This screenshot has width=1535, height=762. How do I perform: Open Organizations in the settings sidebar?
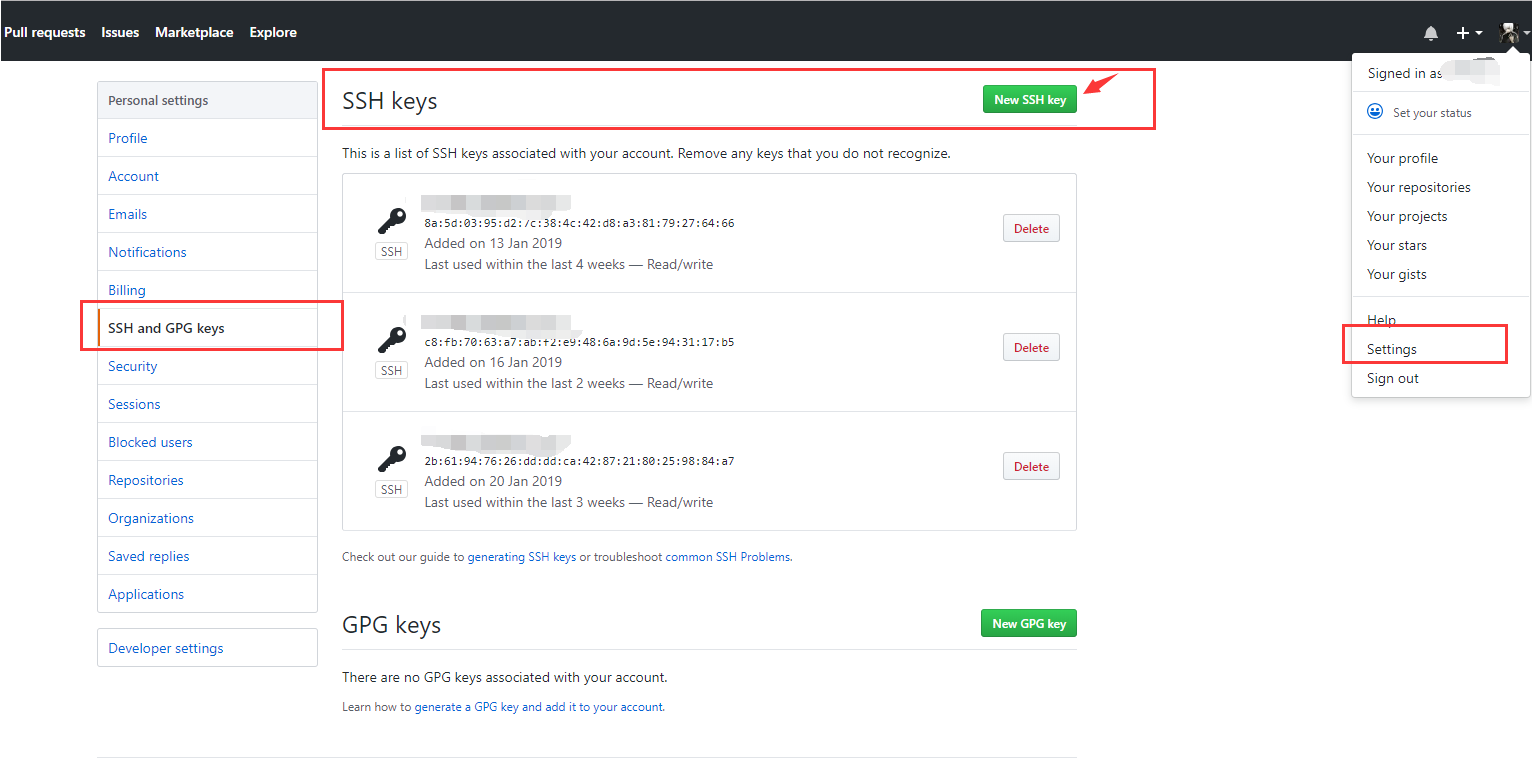207,518
